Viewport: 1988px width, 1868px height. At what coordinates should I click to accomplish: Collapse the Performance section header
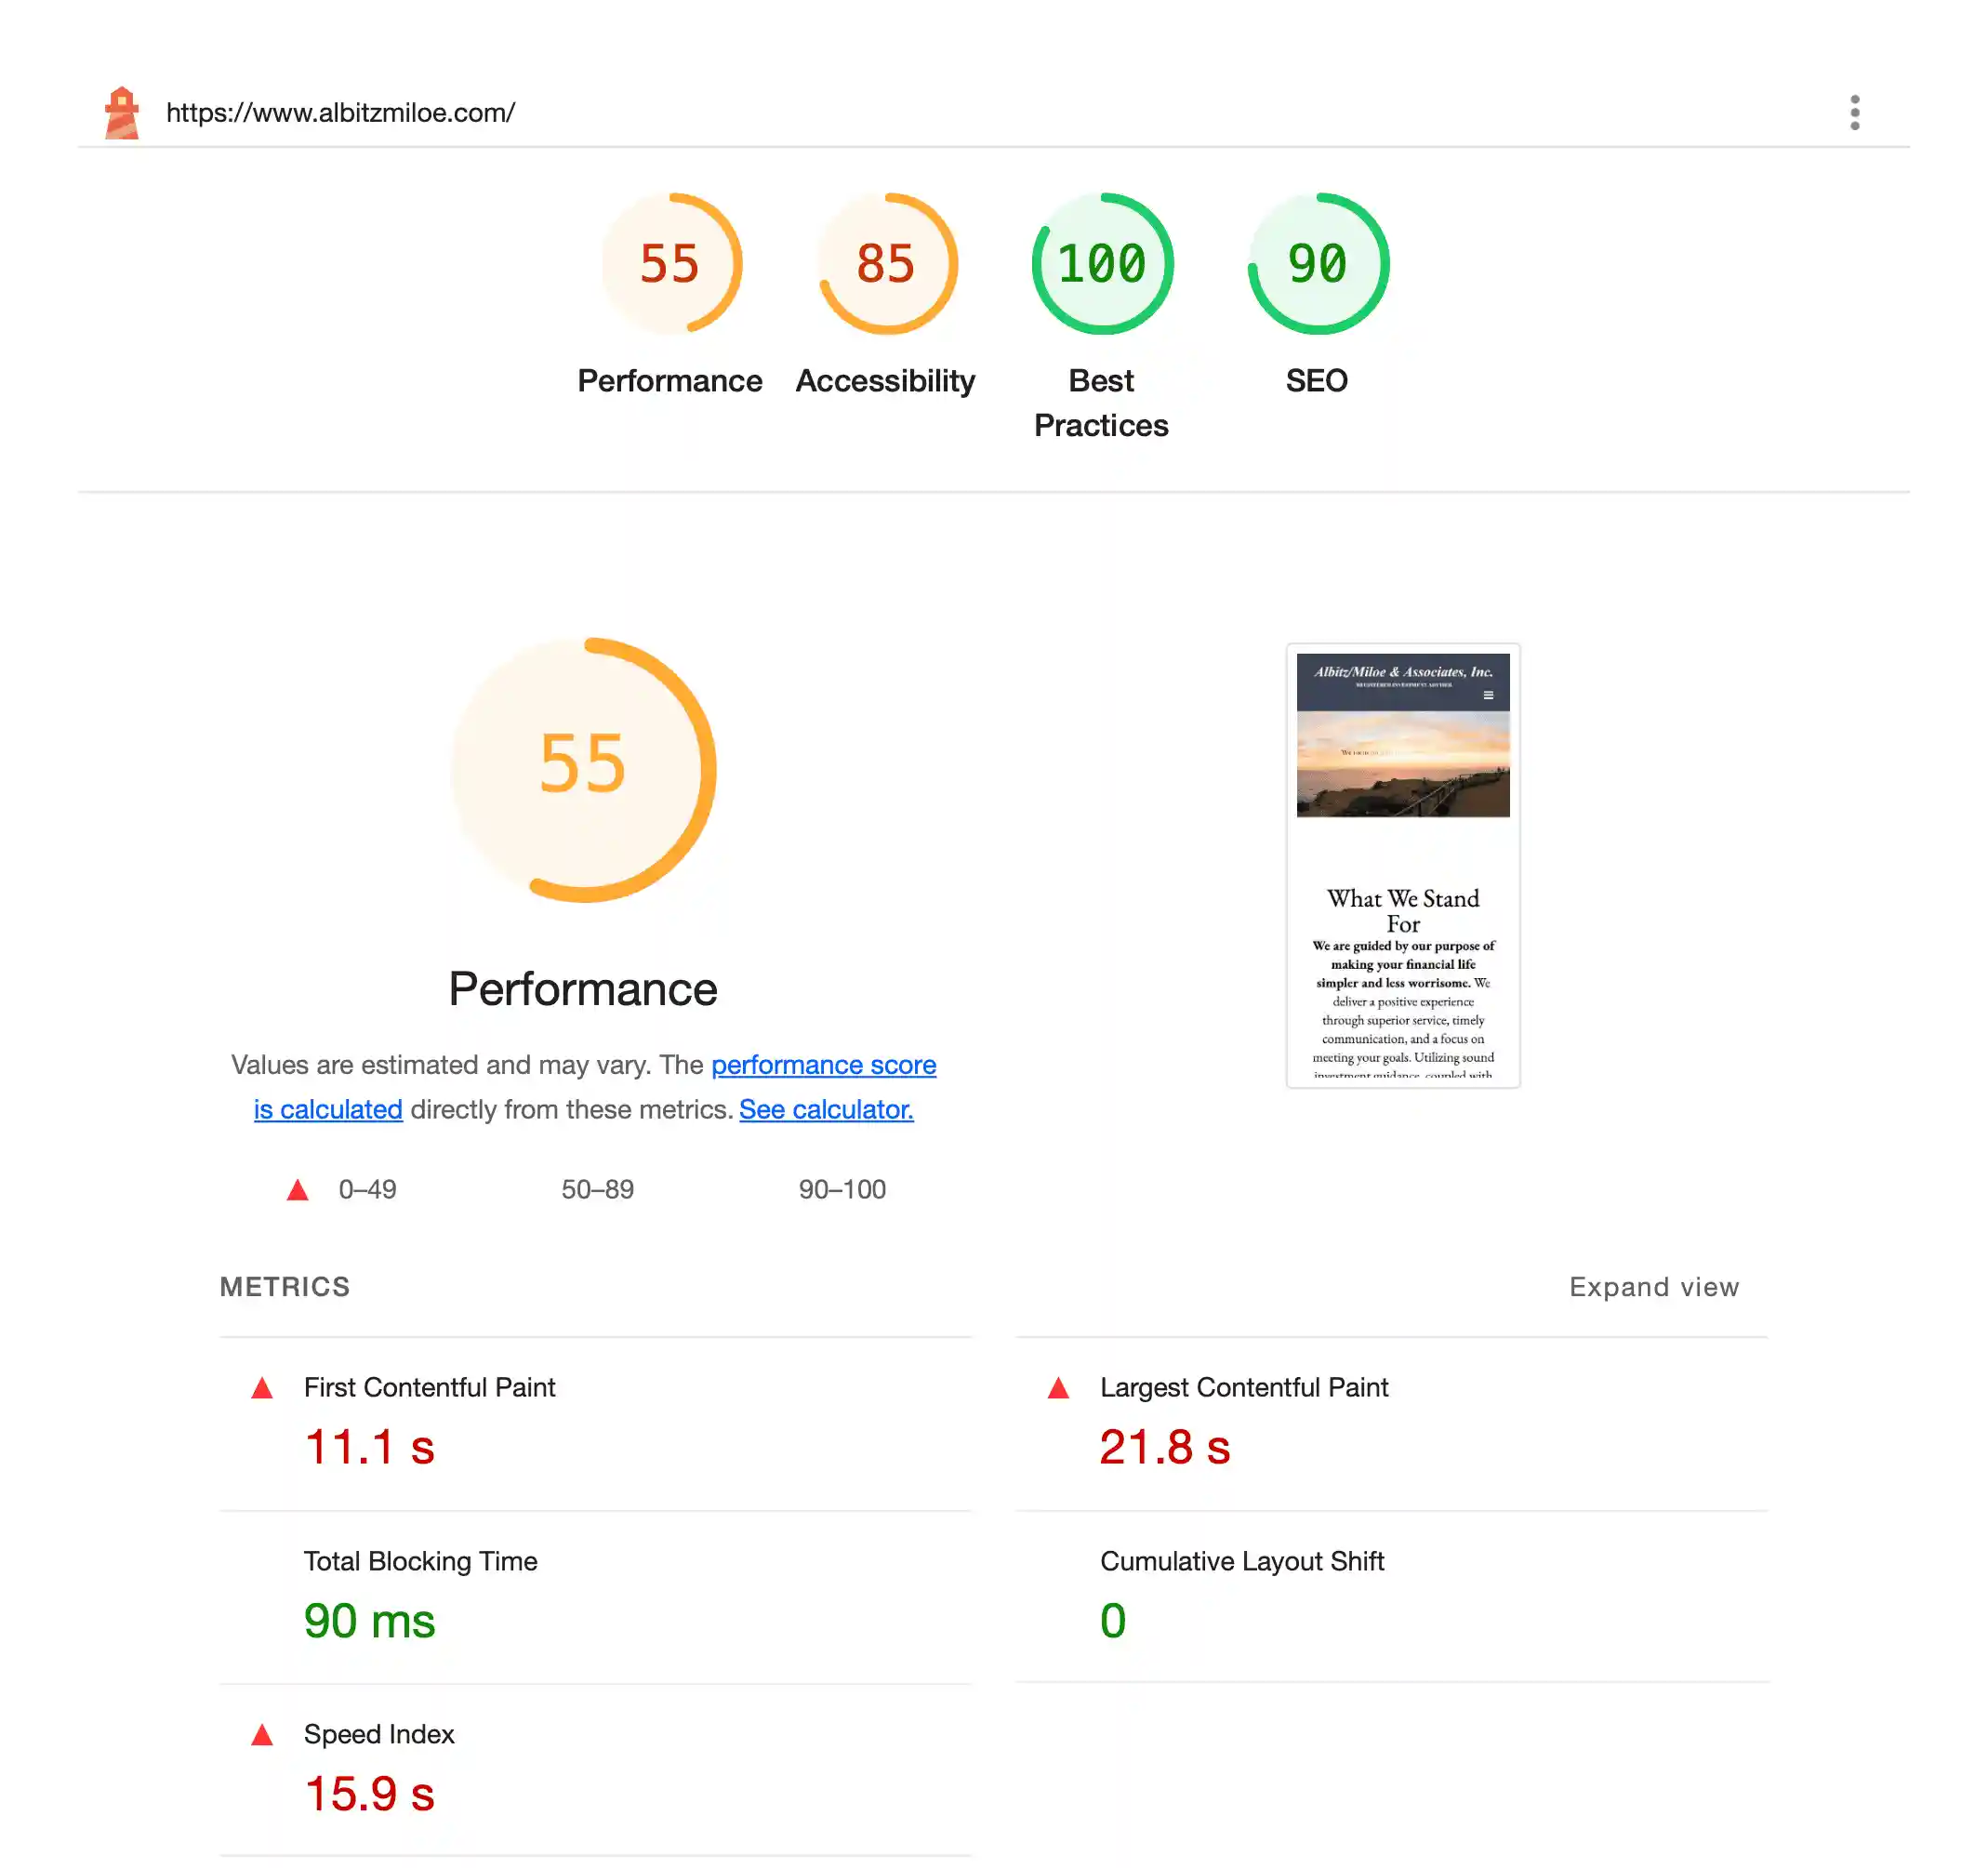[584, 988]
